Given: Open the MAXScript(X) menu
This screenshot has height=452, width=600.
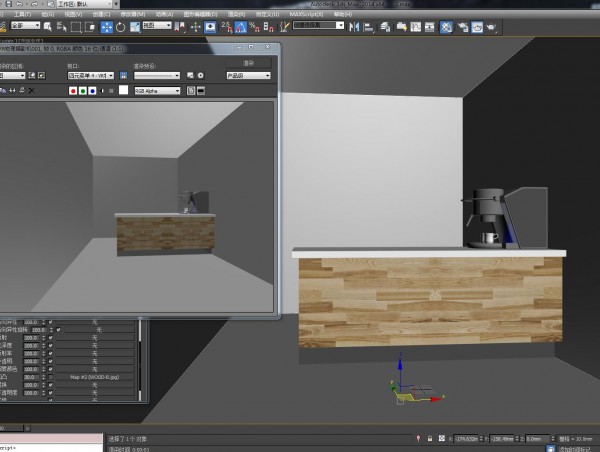Looking at the screenshot, I should click(306, 15).
